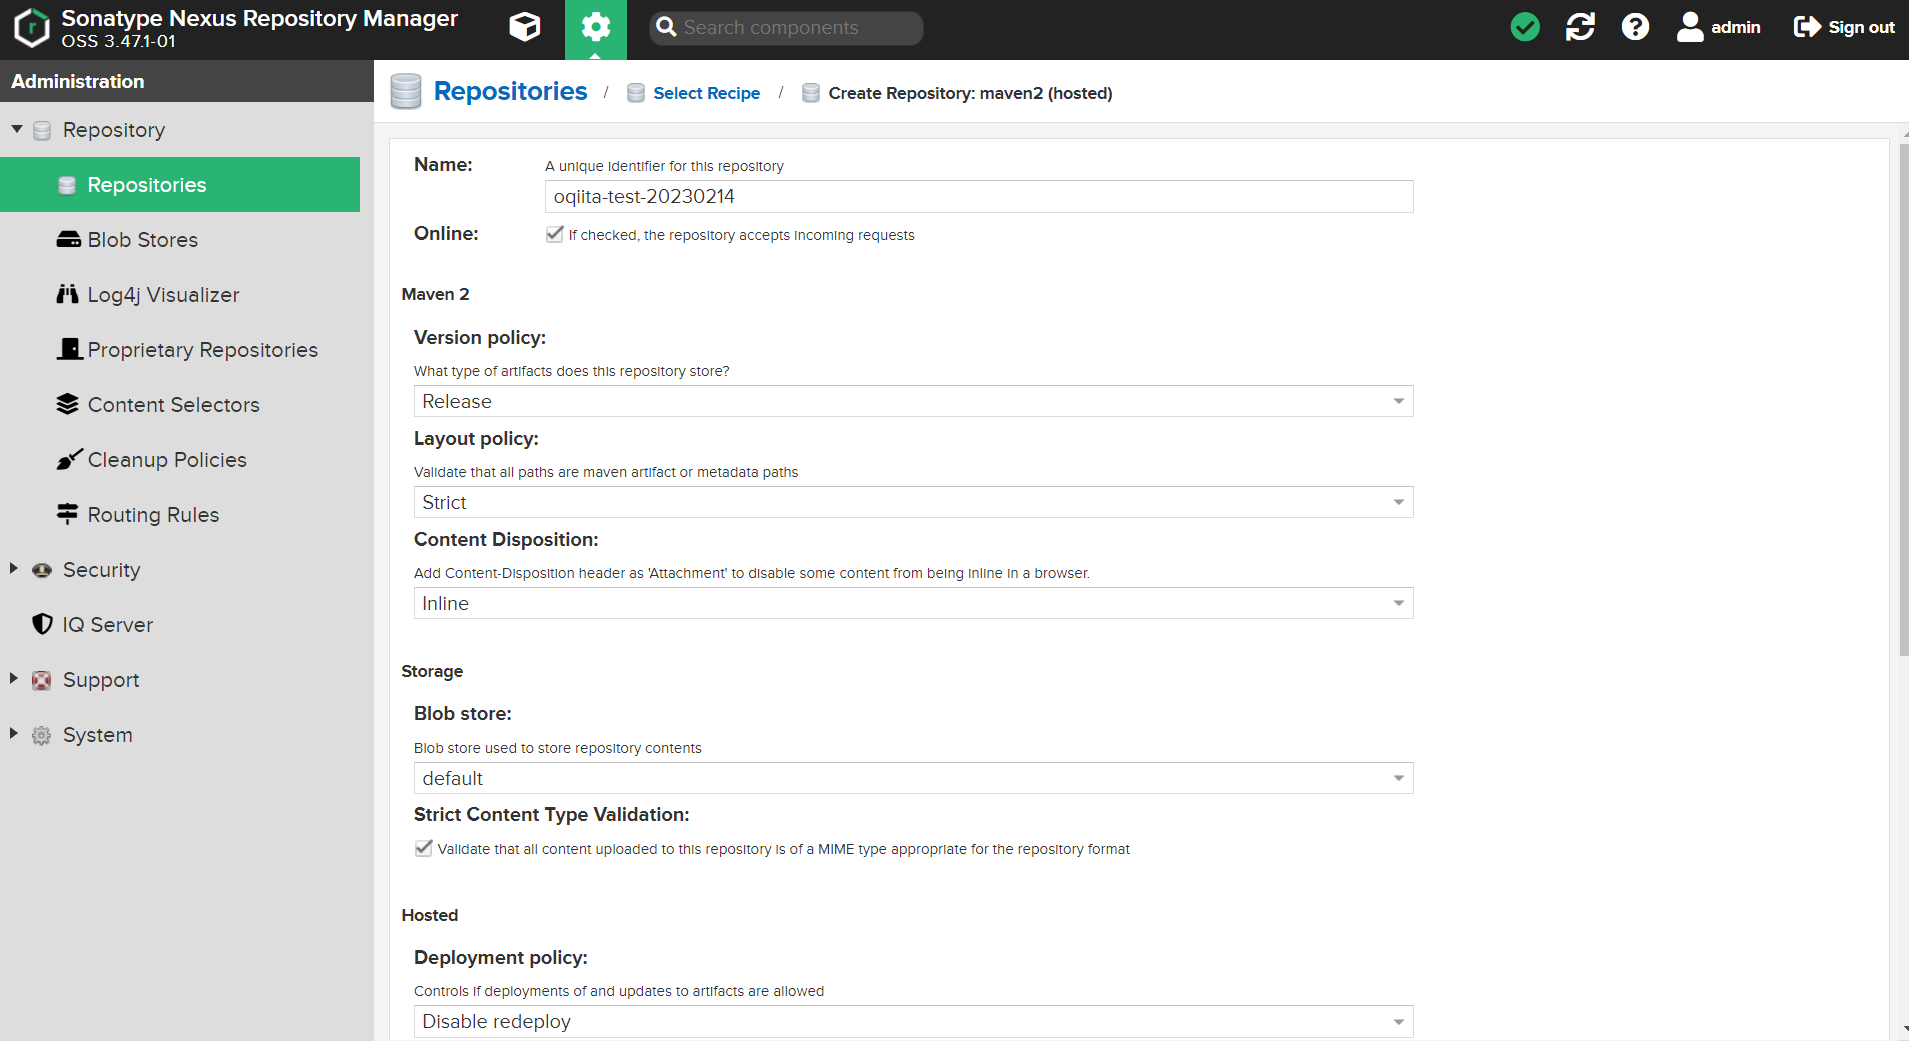Click the System gear icon
1909x1041 pixels.
tap(41, 735)
